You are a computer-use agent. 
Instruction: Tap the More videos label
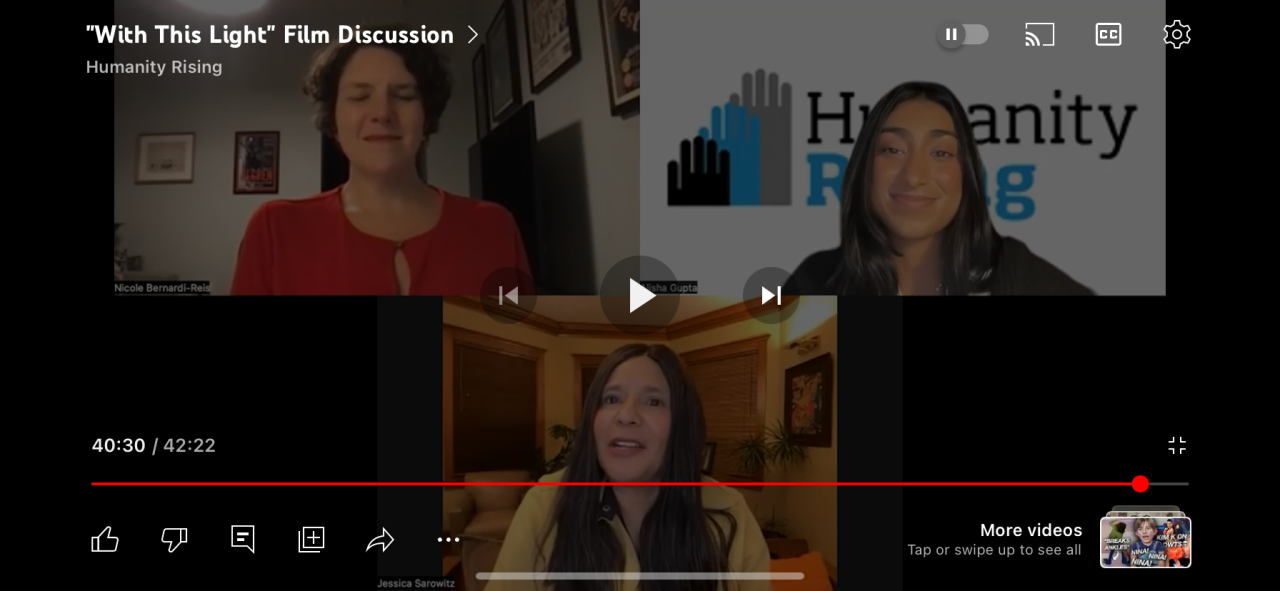pos(1031,530)
